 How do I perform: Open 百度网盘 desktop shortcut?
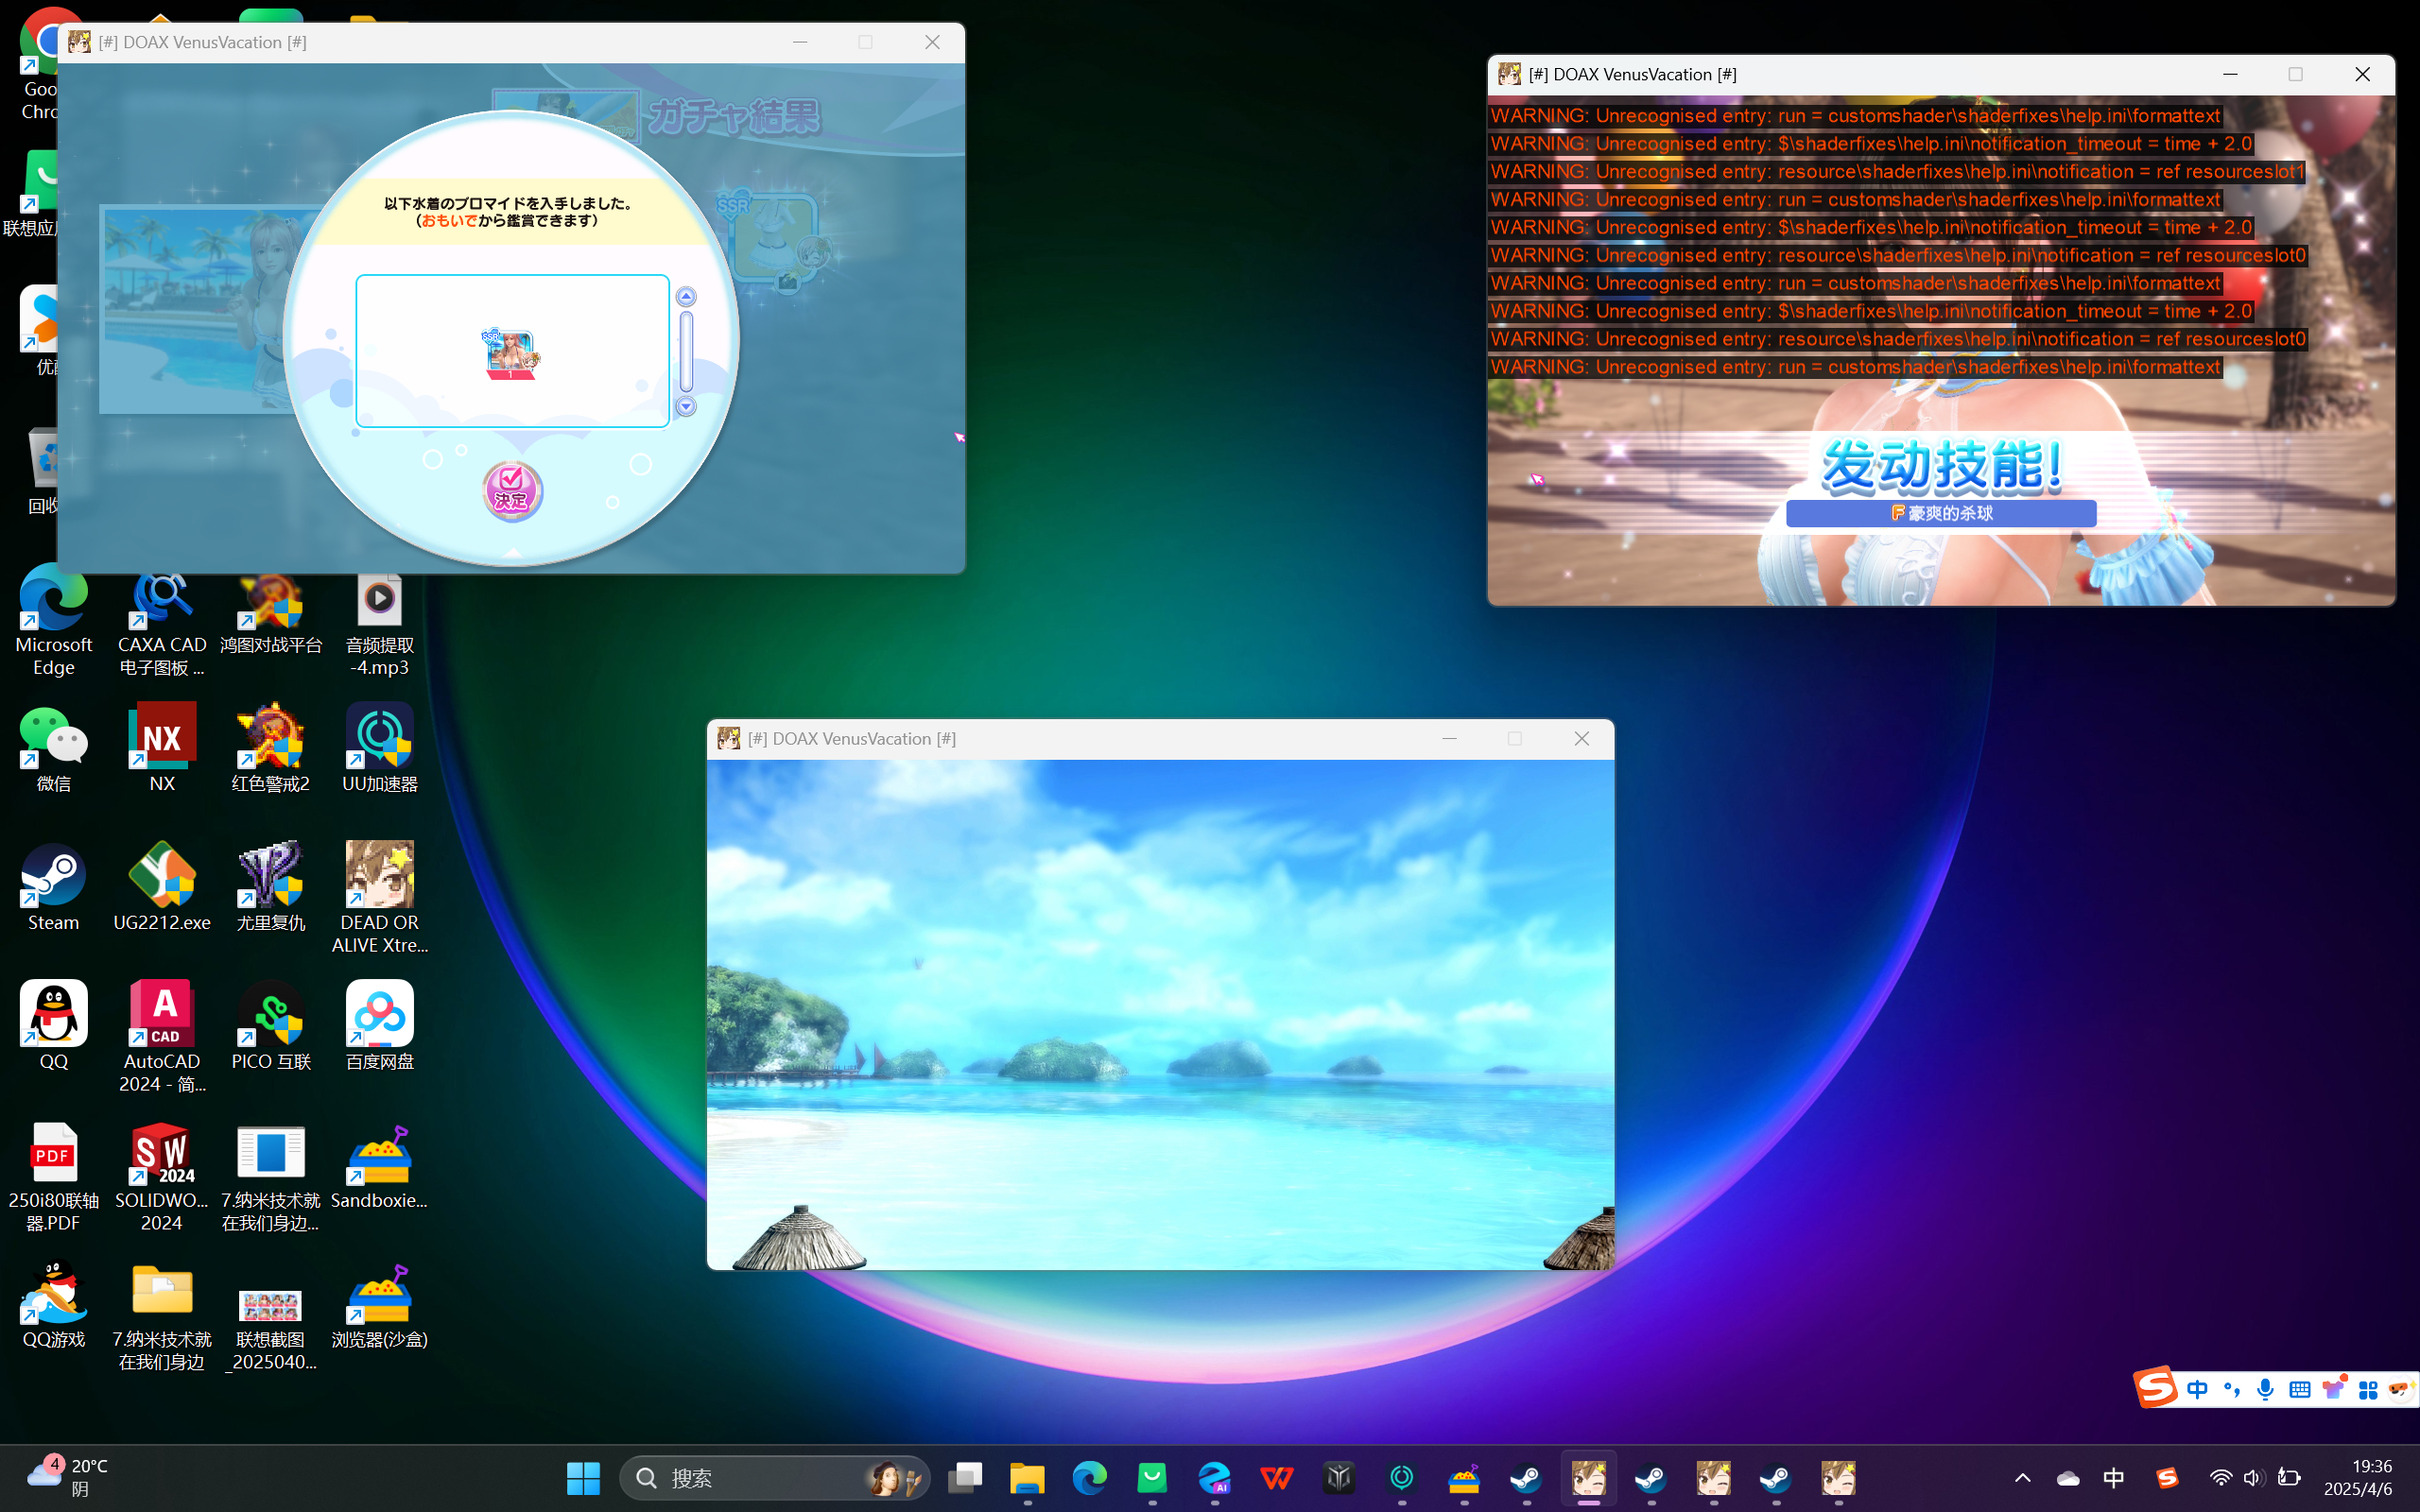point(380,1026)
